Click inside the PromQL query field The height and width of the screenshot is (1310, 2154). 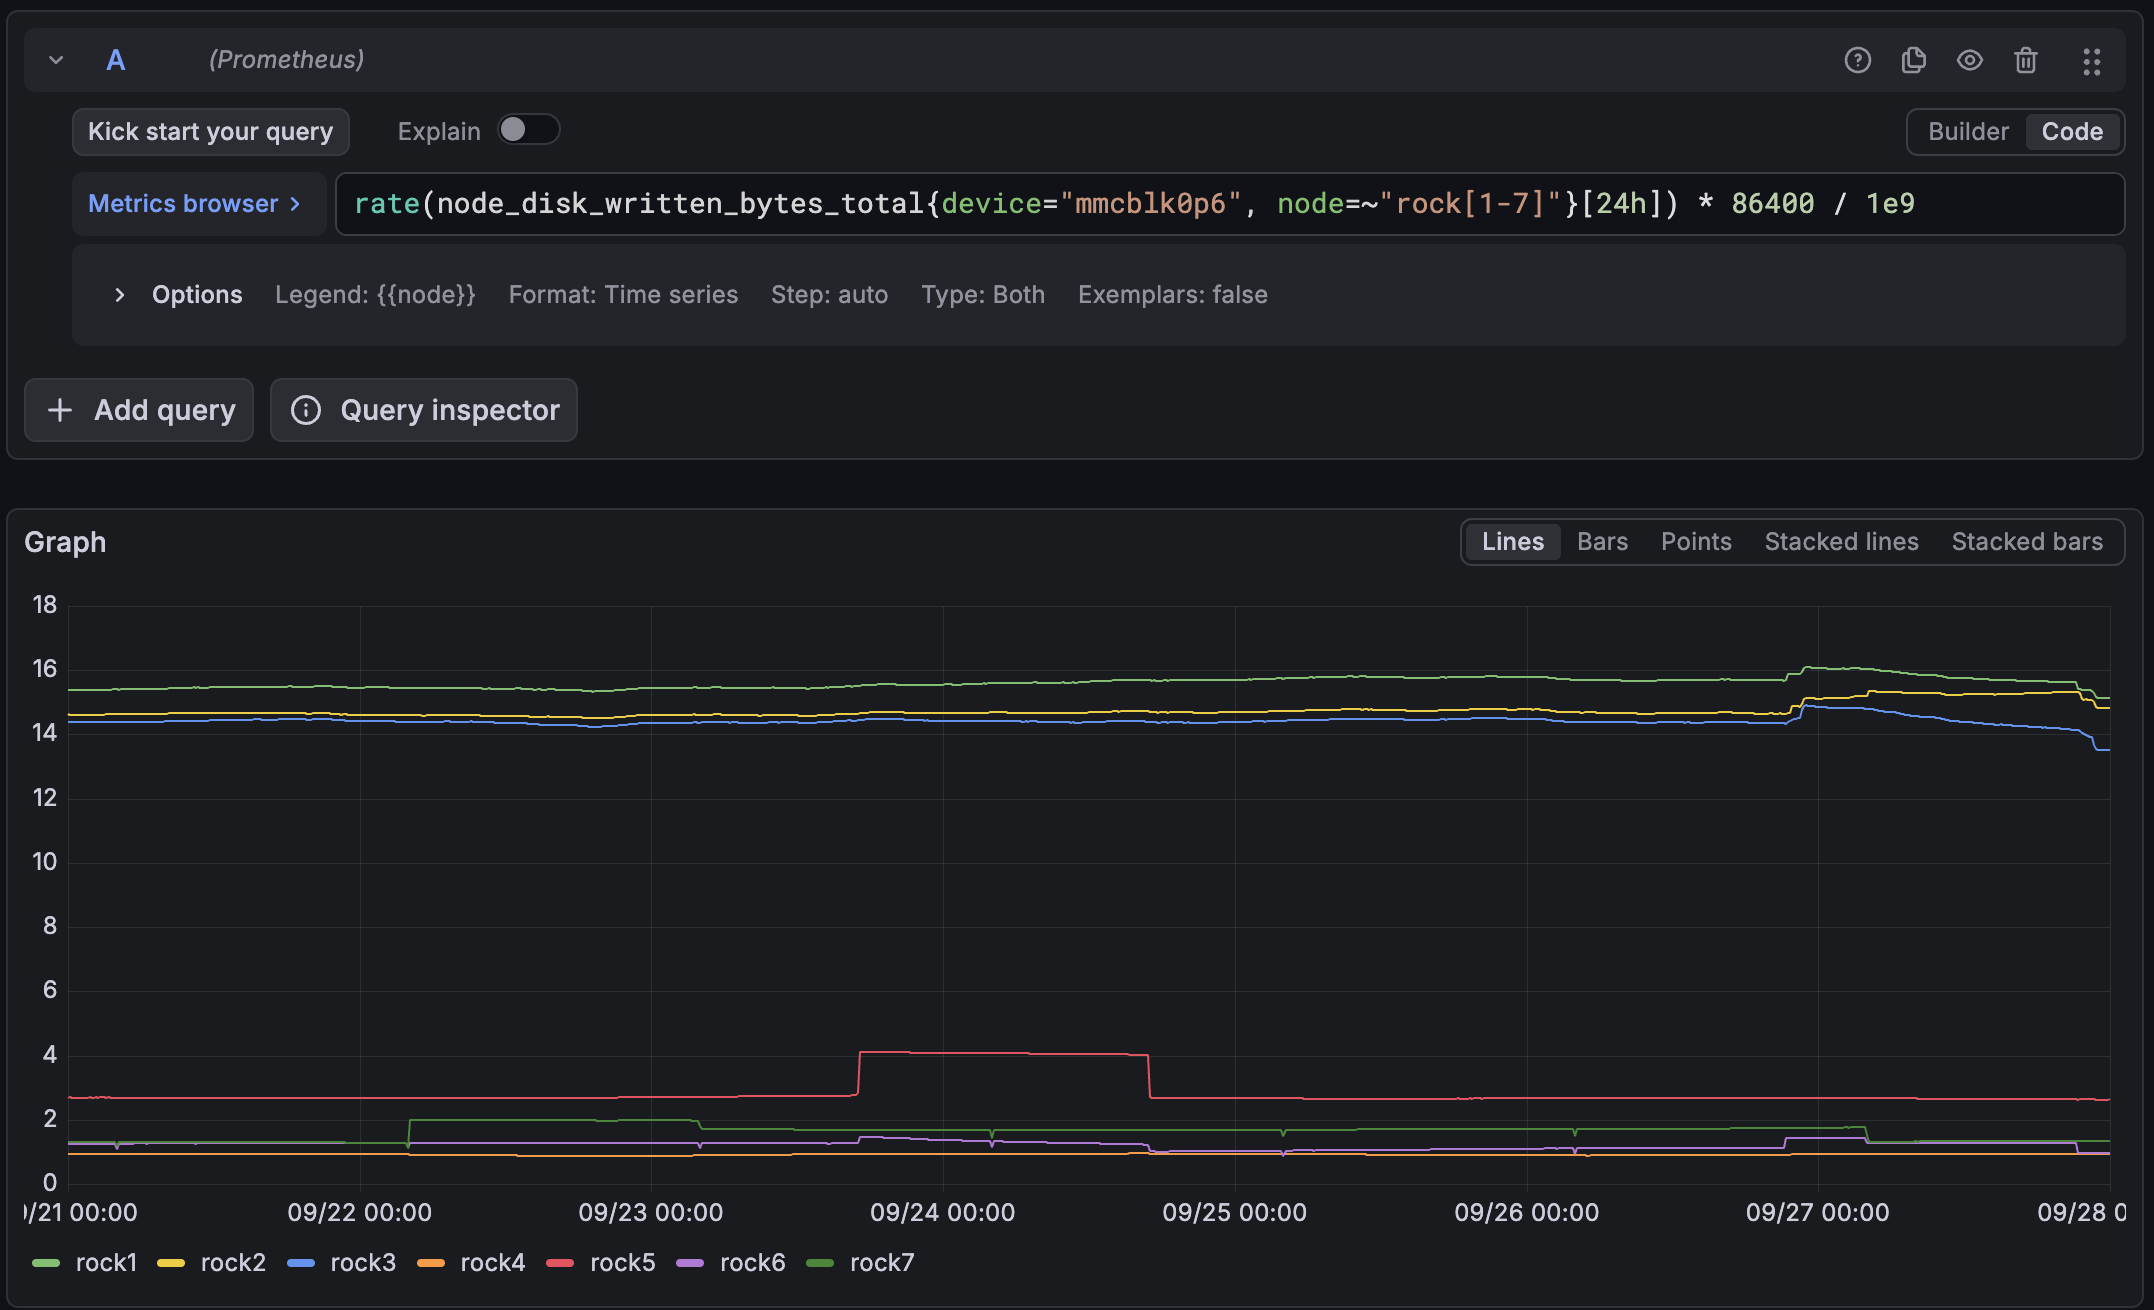coord(1229,204)
